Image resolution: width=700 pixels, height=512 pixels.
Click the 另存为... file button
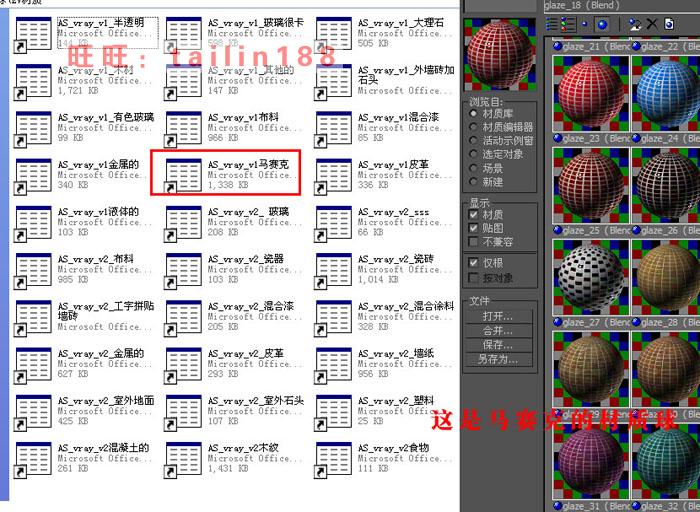click(x=500, y=359)
